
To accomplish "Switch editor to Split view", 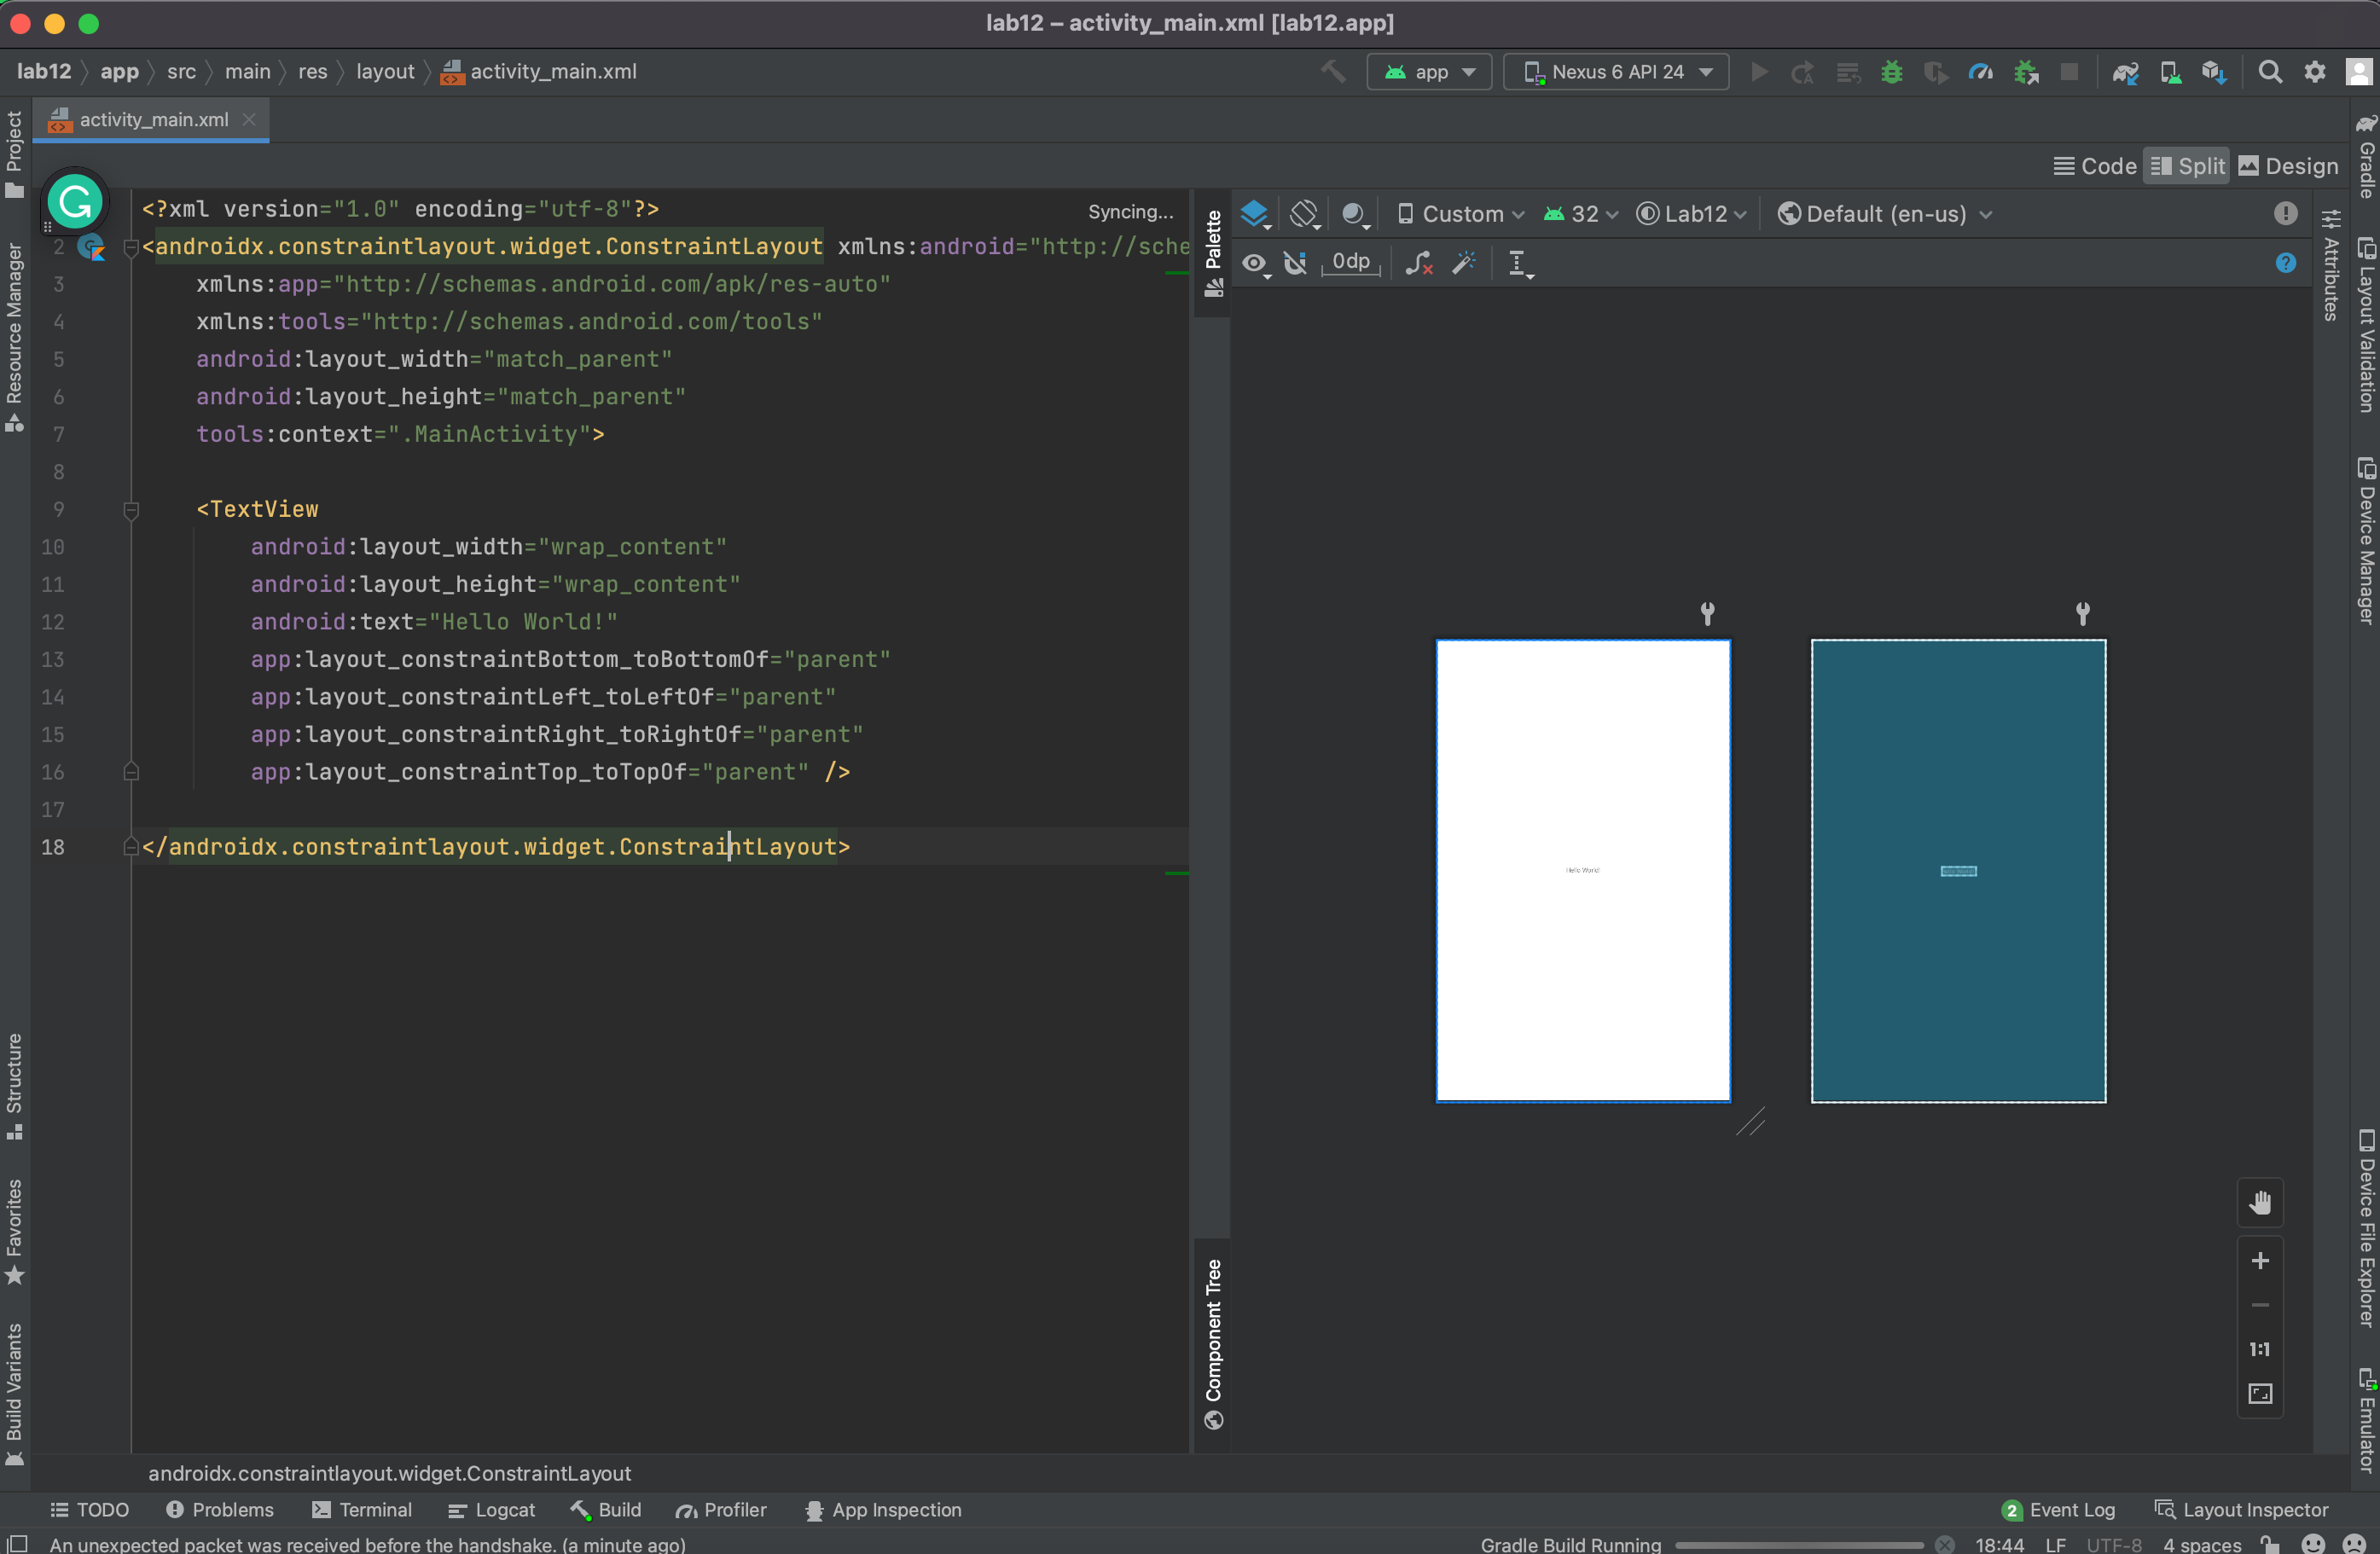I will pos(2186,166).
